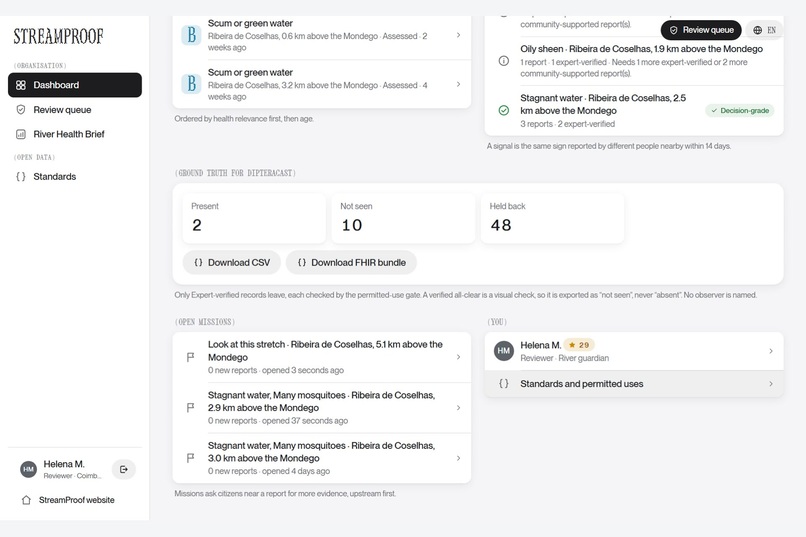
Task: Expand the 3.0 km mission chevron
Action: coord(458,458)
